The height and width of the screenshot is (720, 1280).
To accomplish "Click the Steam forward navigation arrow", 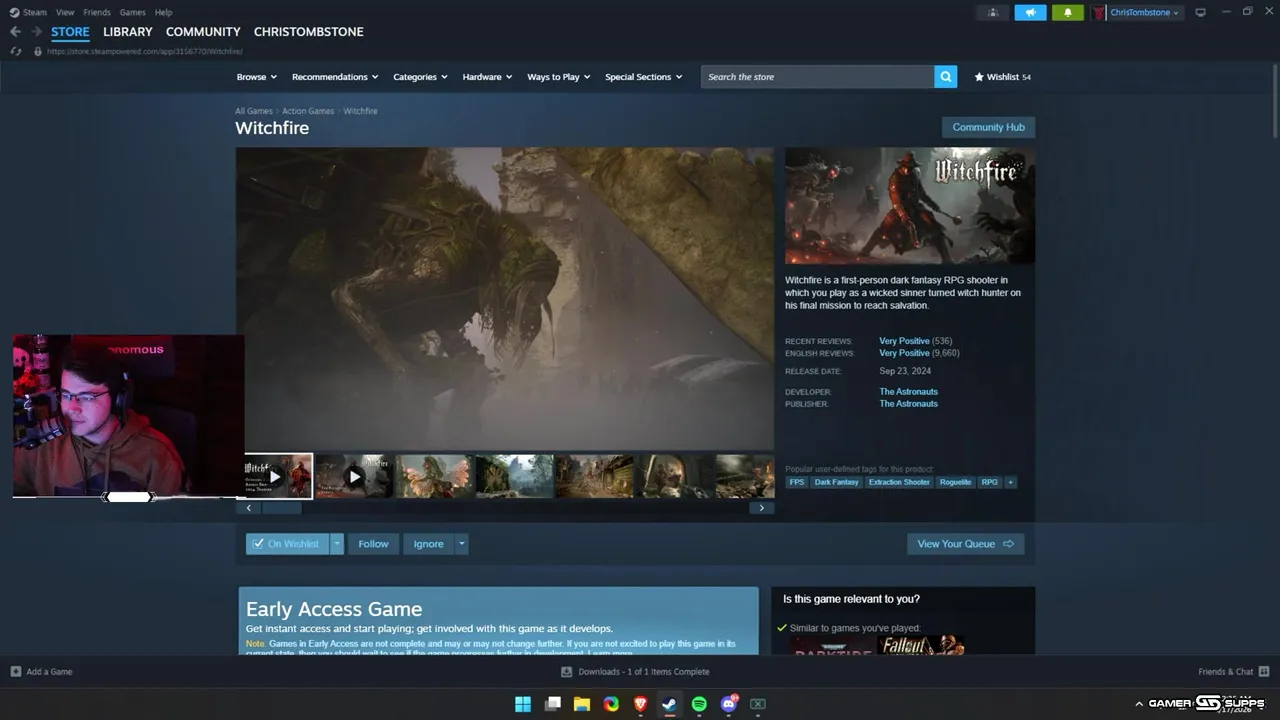I will pyautogui.click(x=36, y=32).
